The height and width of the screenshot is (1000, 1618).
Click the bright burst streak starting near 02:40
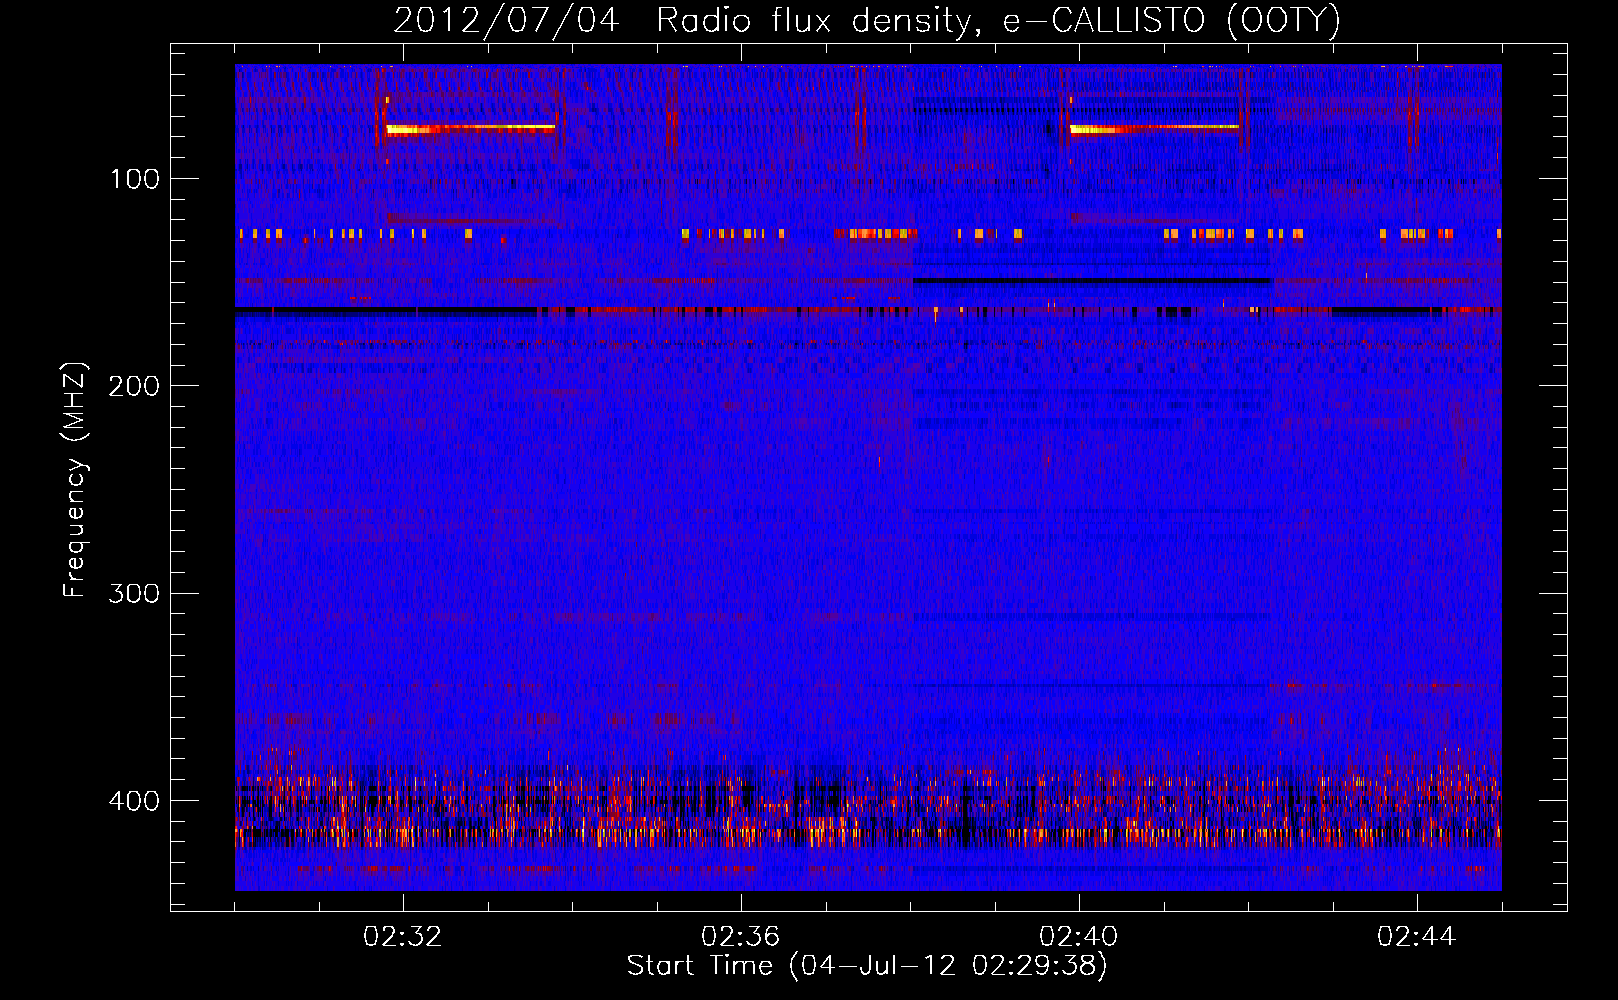point(1154,129)
